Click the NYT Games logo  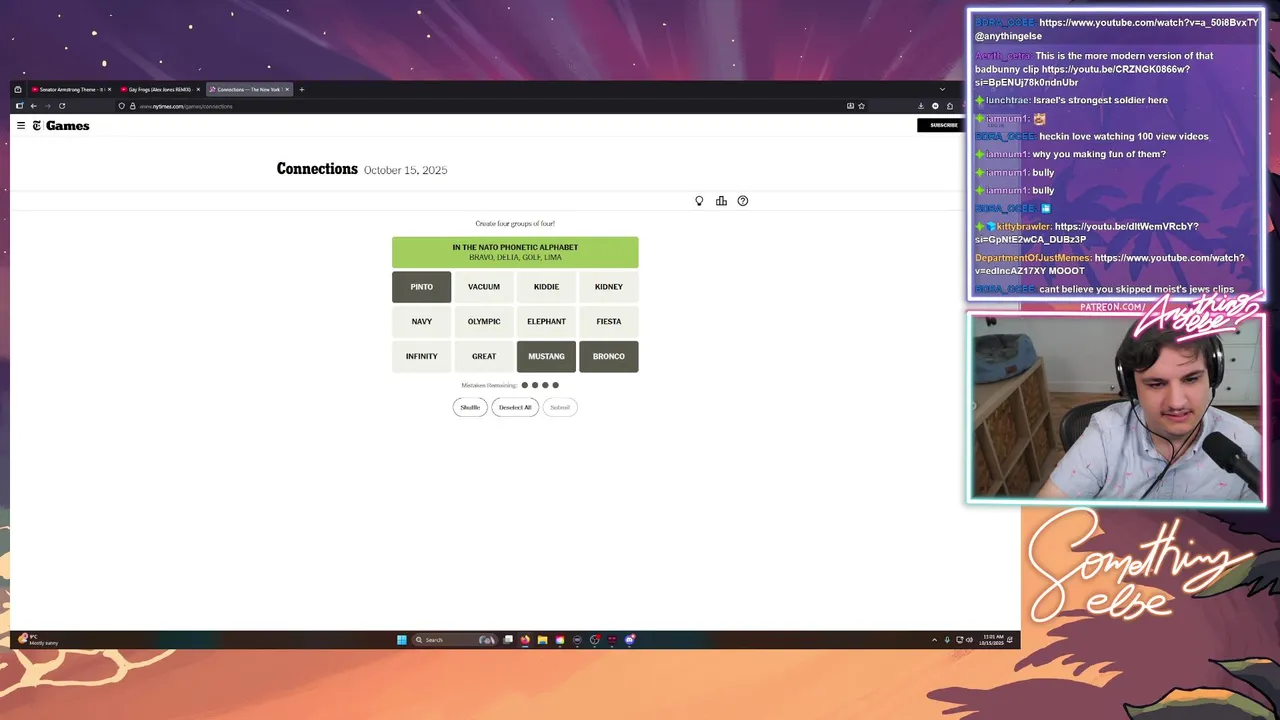pos(61,126)
